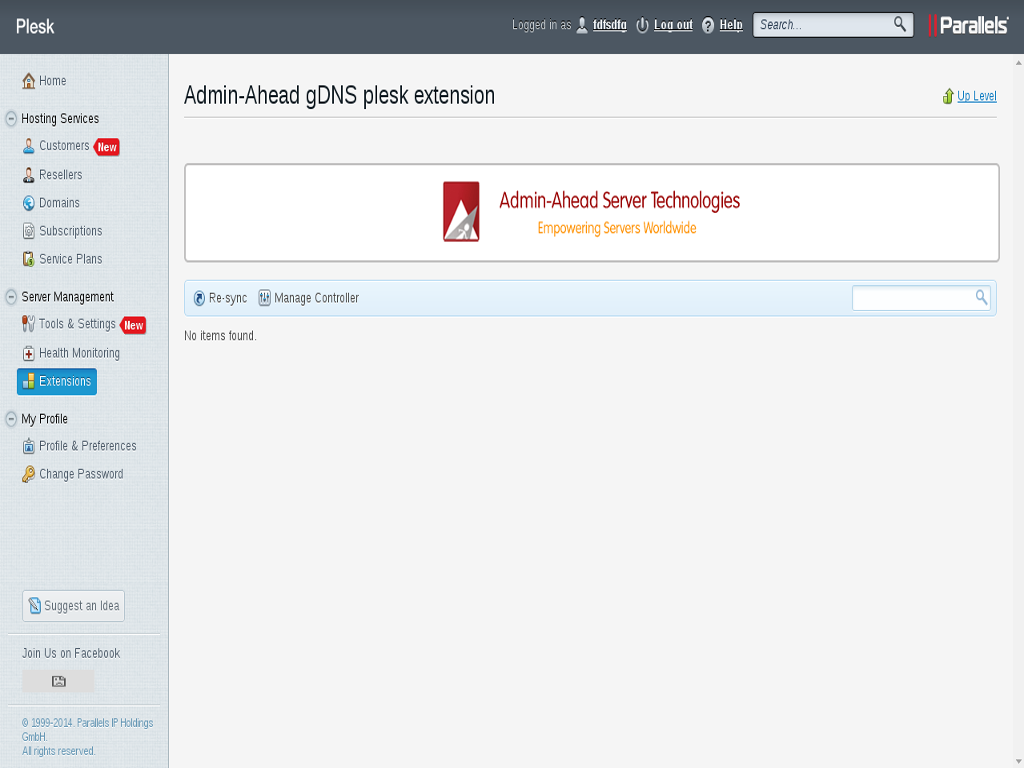The image size is (1024, 768).
Task: Collapse the Server Management section
Action: [x=11, y=297]
